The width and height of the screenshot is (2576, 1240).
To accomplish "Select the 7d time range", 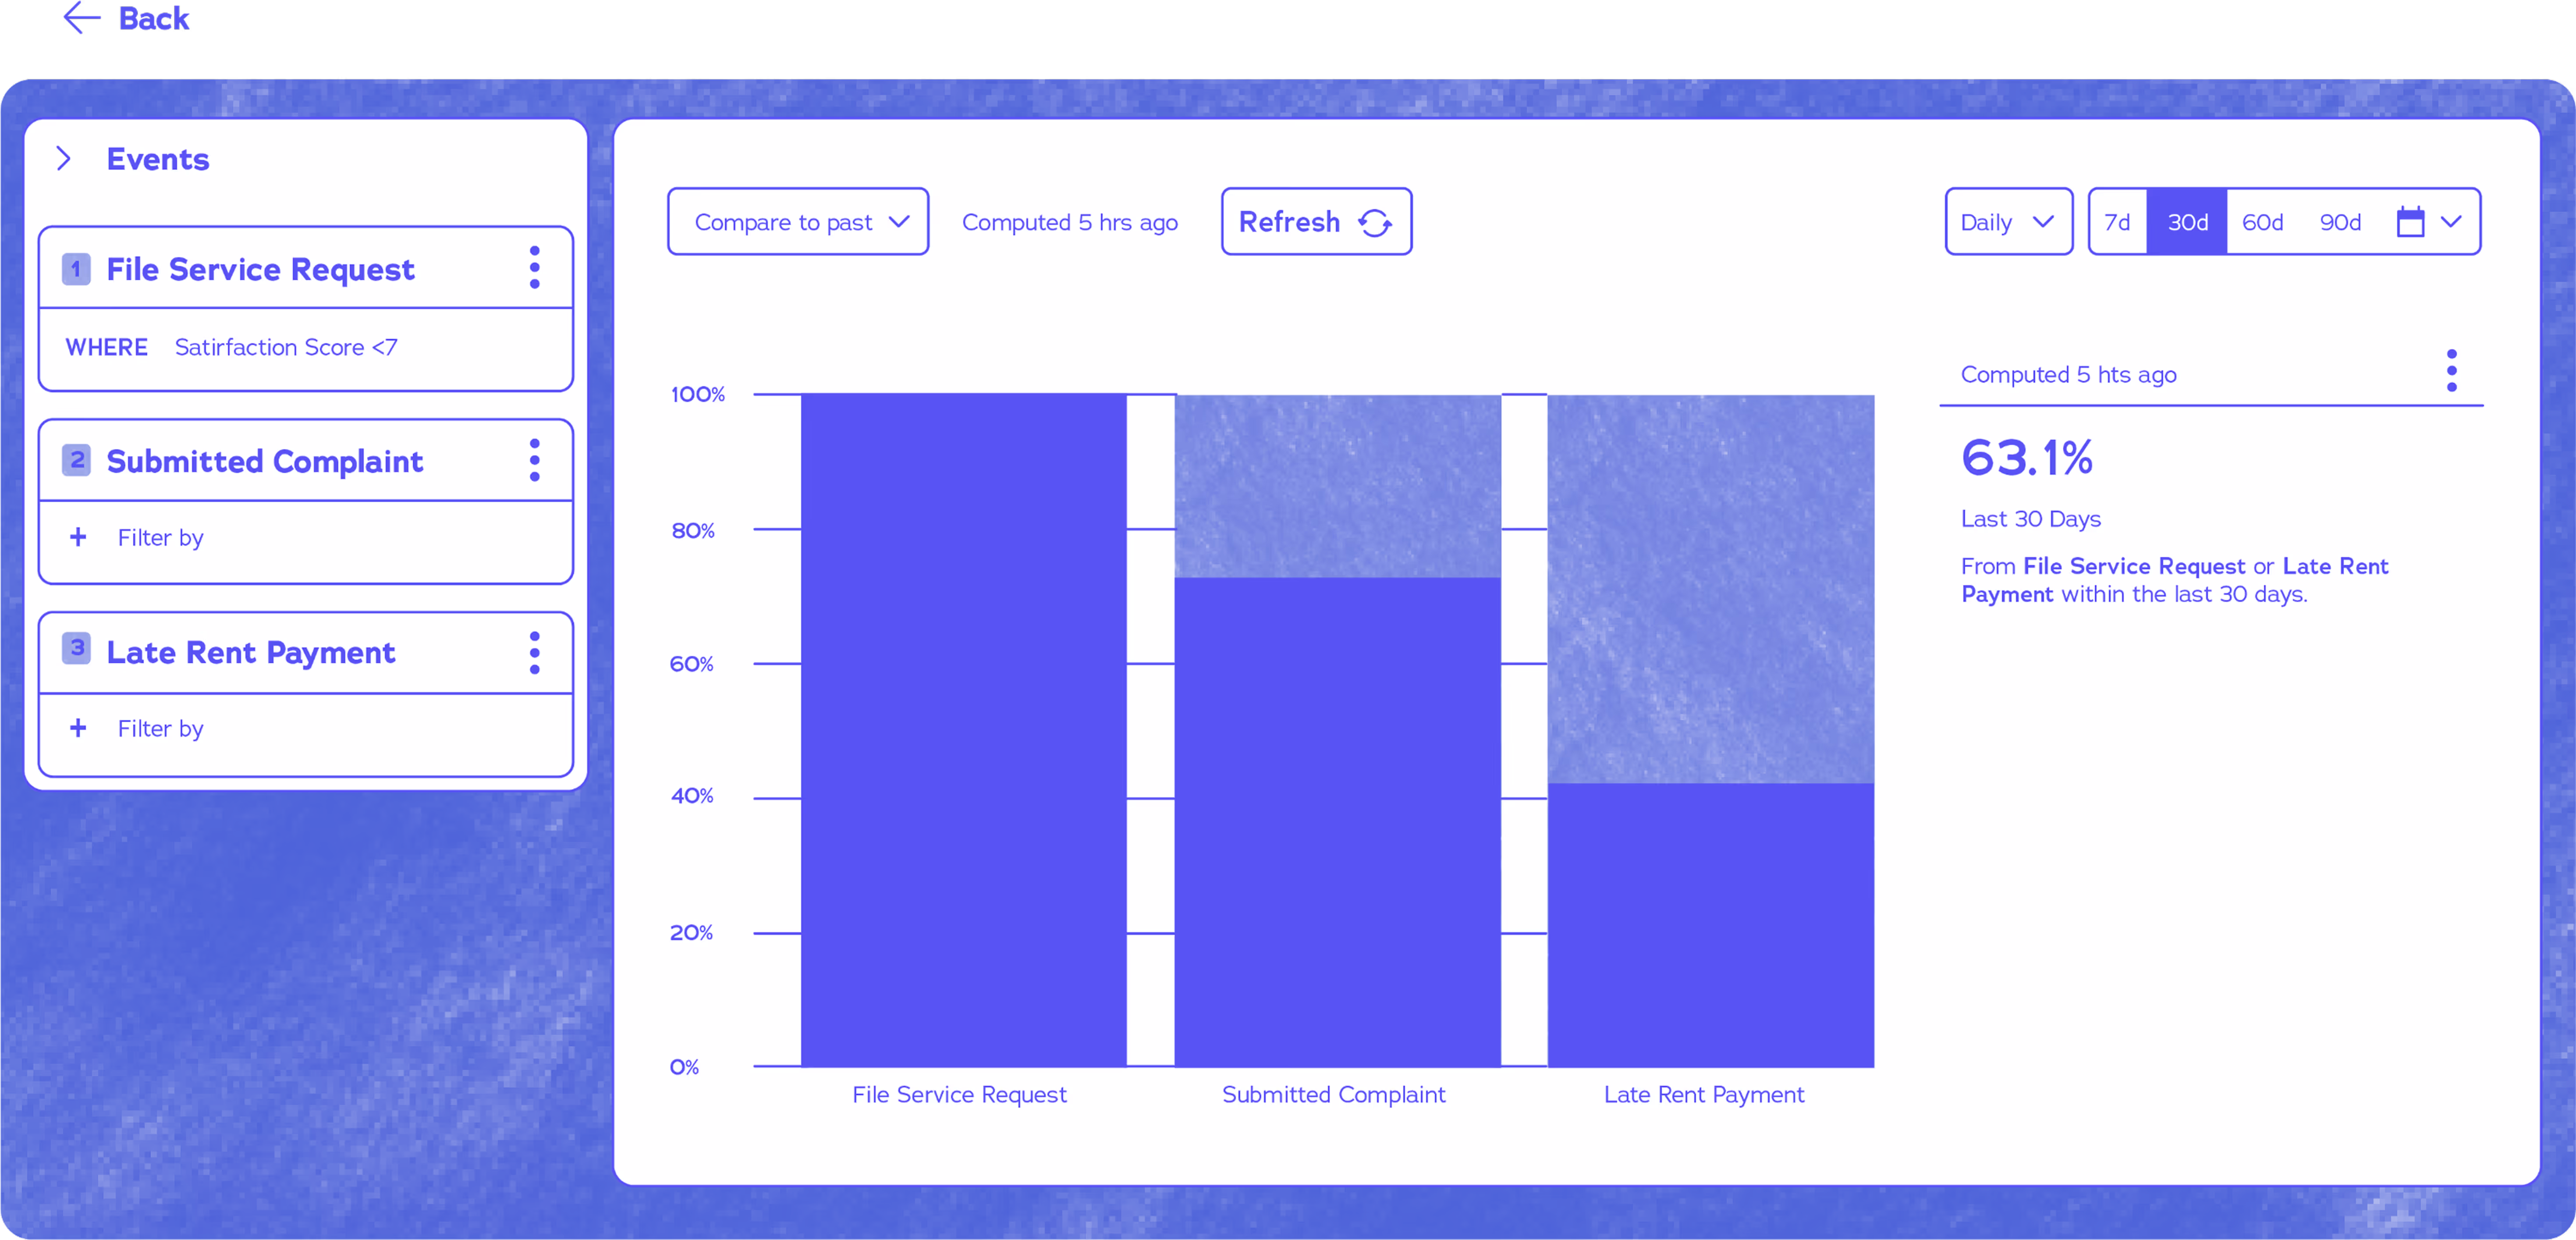I will click(2117, 222).
